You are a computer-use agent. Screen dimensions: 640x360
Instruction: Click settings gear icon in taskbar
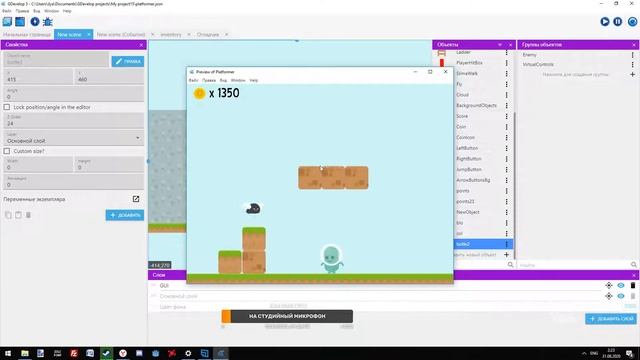point(188,353)
